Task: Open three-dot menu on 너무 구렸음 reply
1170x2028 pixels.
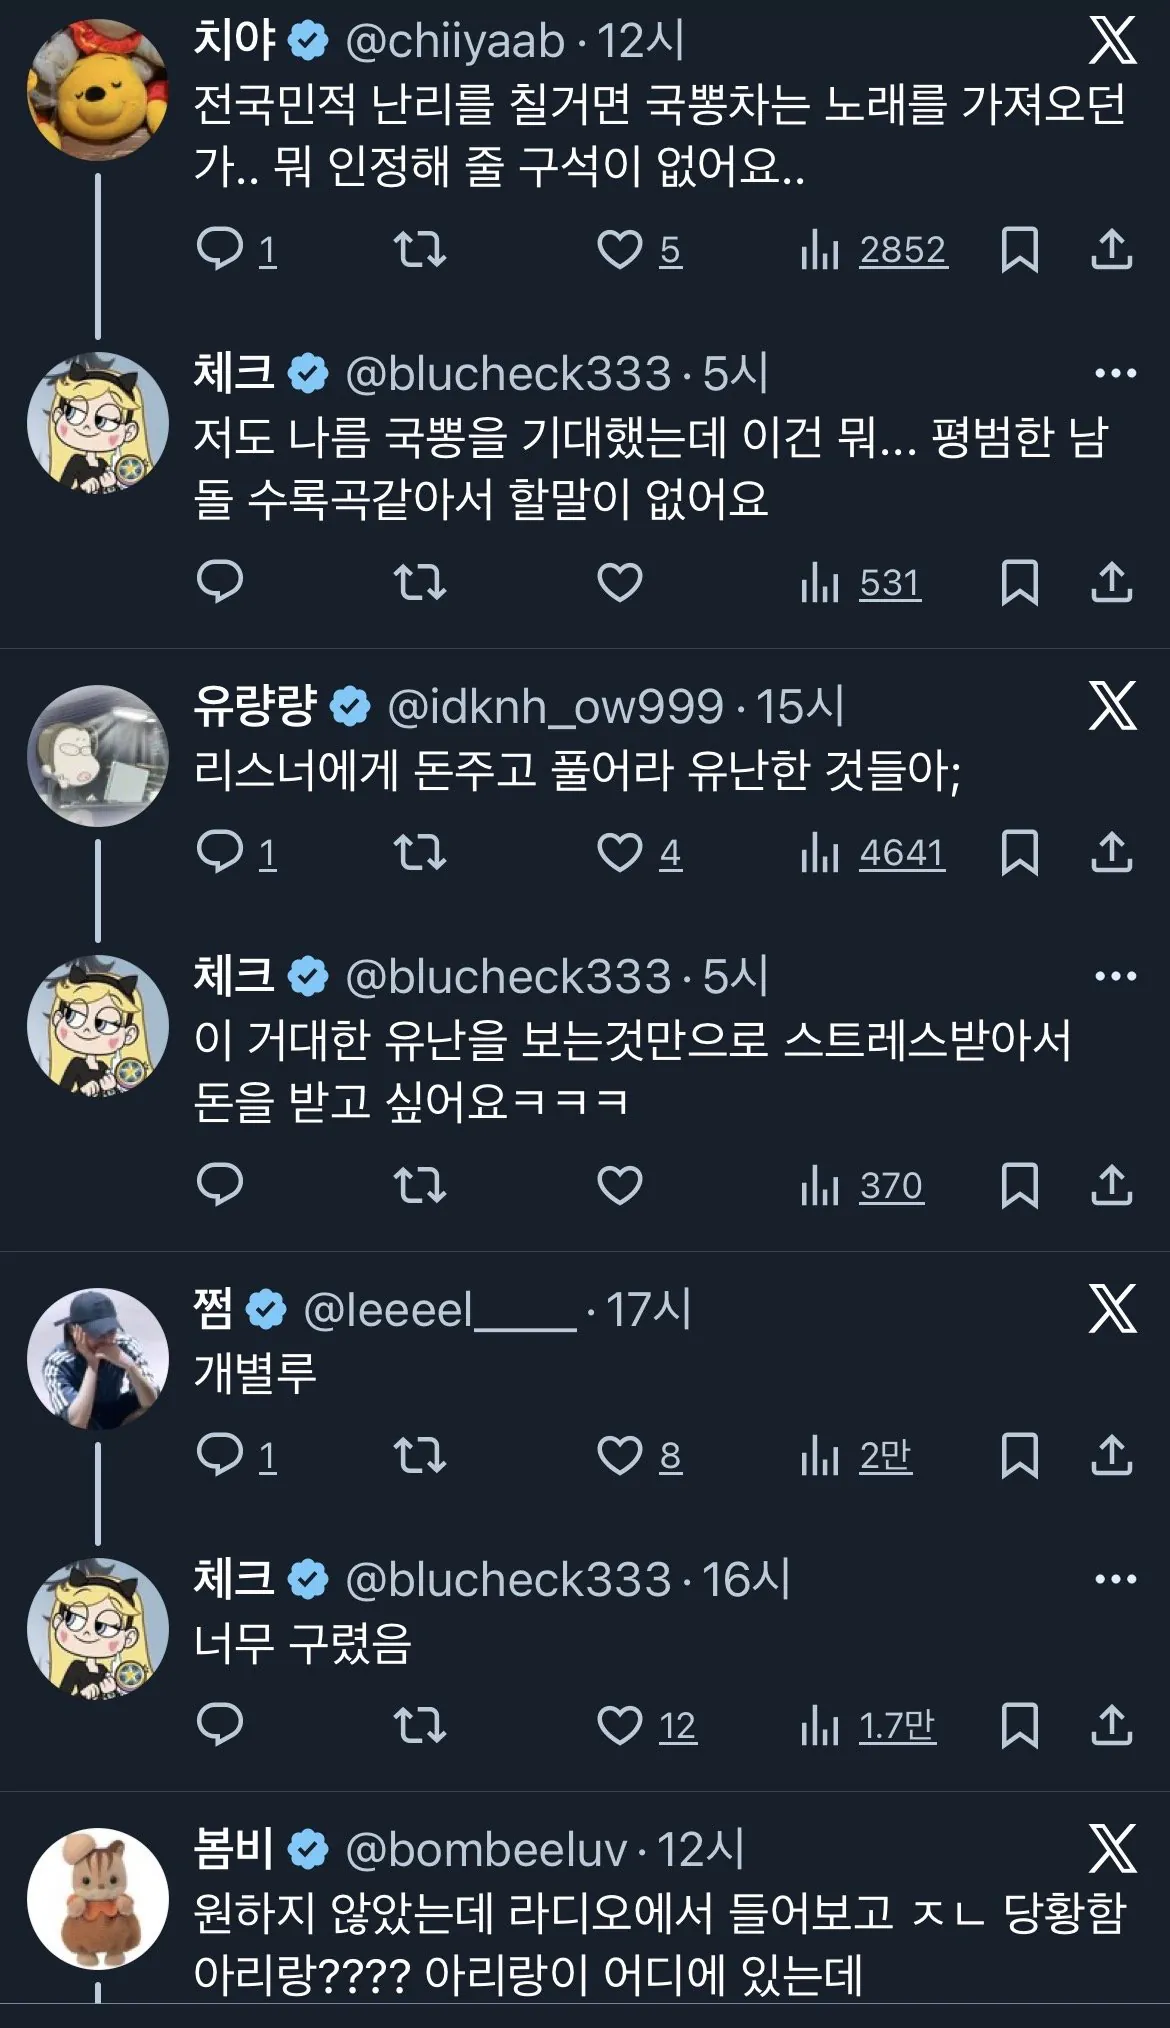Action: (1115, 1580)
